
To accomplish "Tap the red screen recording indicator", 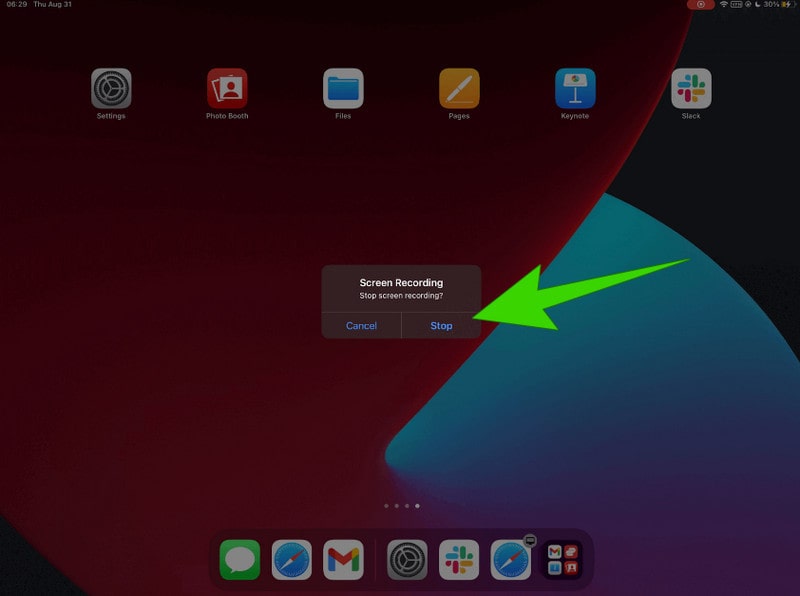I will (700, 7).
